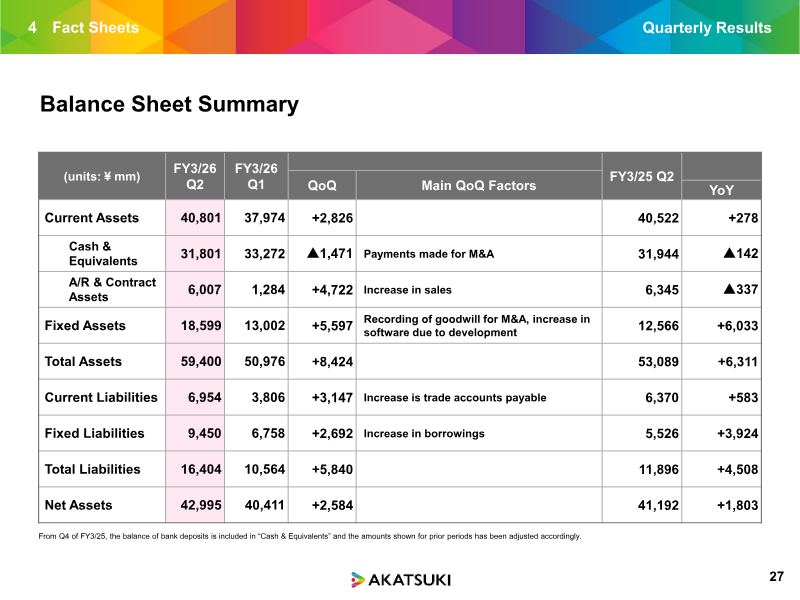
Task: Click the Akatsuki logo icon
Action: [359, 580]
